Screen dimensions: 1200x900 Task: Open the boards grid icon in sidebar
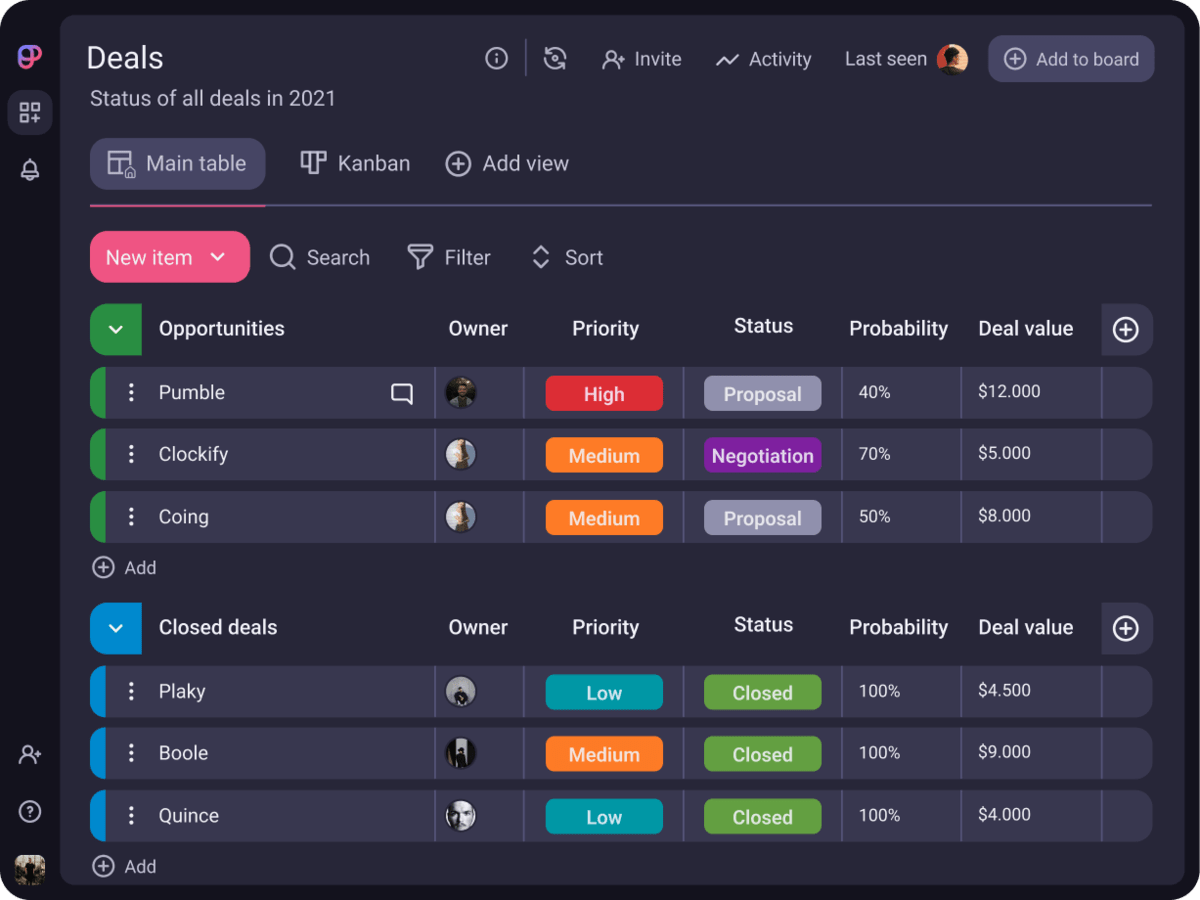coord(30,113)
